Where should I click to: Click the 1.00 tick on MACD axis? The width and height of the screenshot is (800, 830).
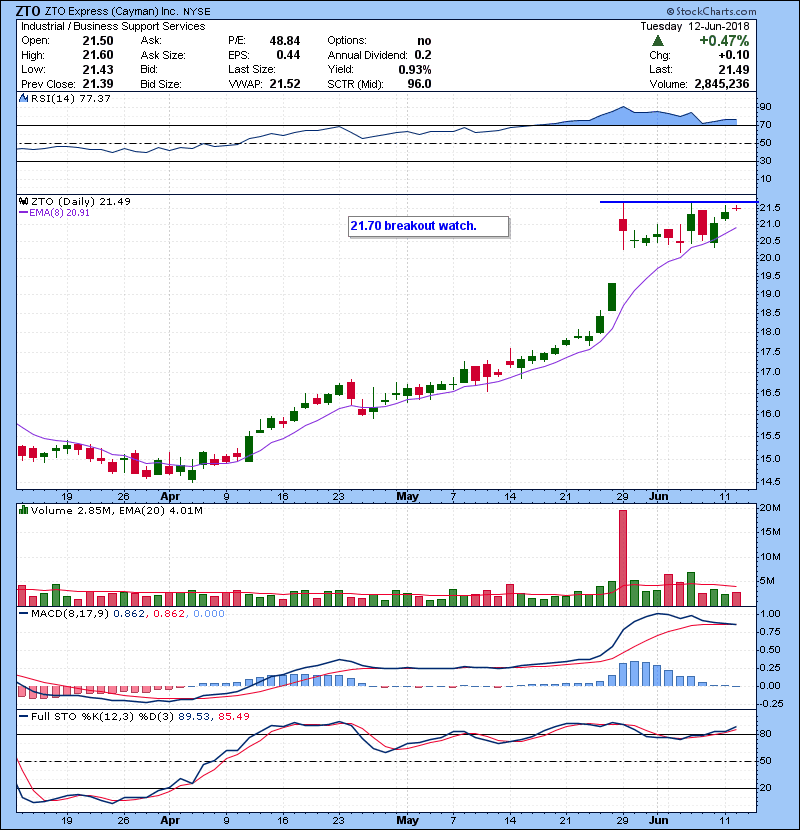coord(770,614)
